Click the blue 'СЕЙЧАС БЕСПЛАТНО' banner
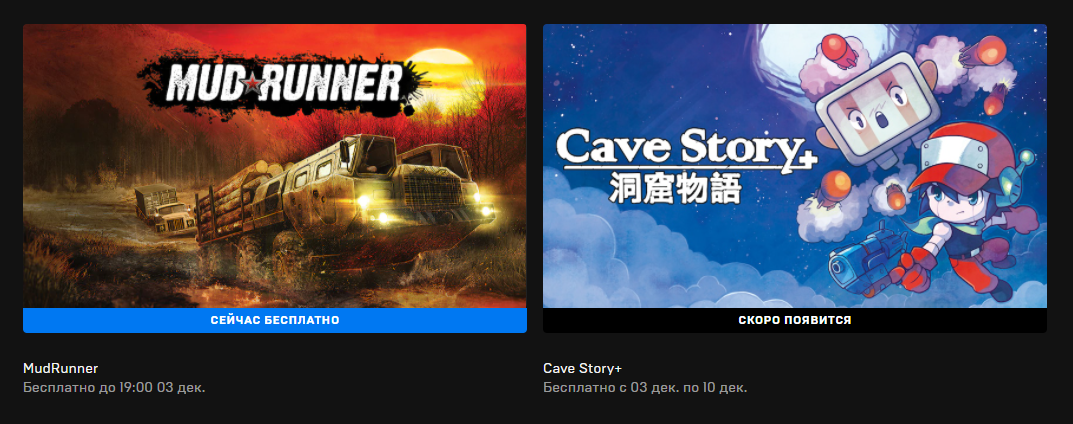Screen dimensions: 1073x424 pos(274,320)
